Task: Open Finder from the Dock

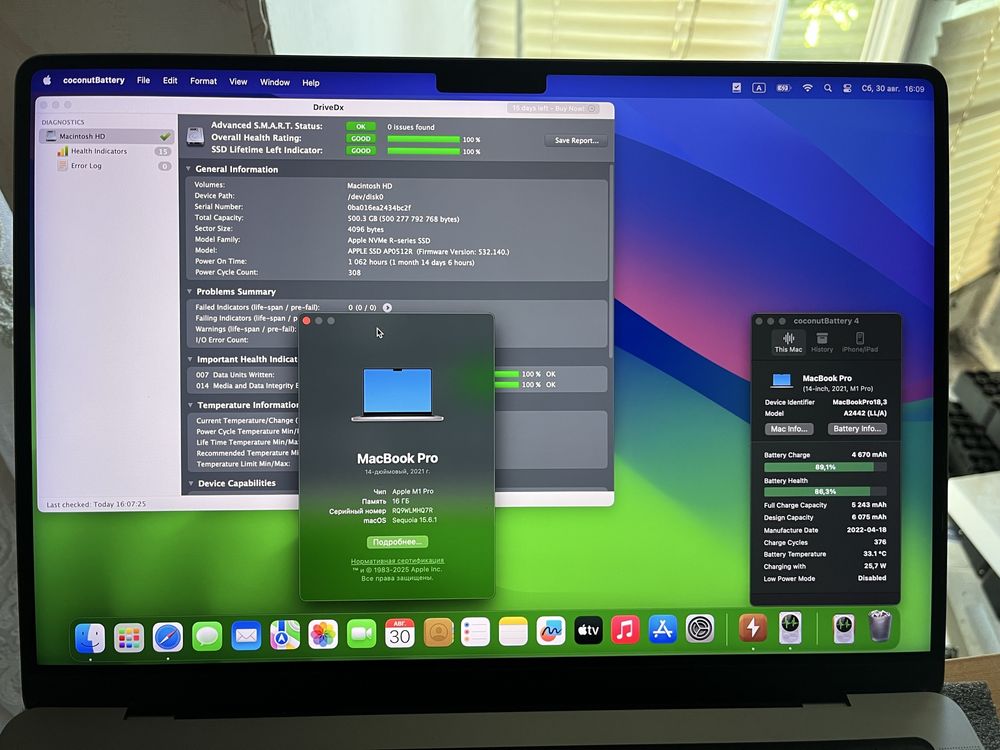Action: point(90,638)
